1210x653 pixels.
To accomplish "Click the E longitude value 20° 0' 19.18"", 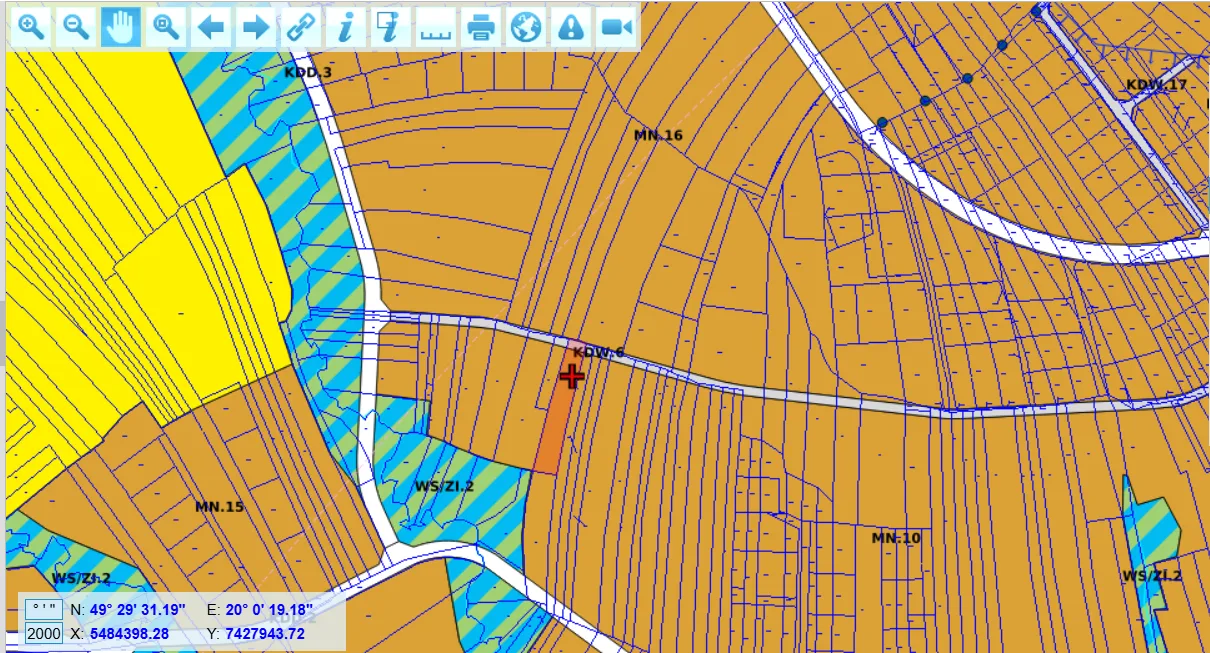I will point(269,609).
